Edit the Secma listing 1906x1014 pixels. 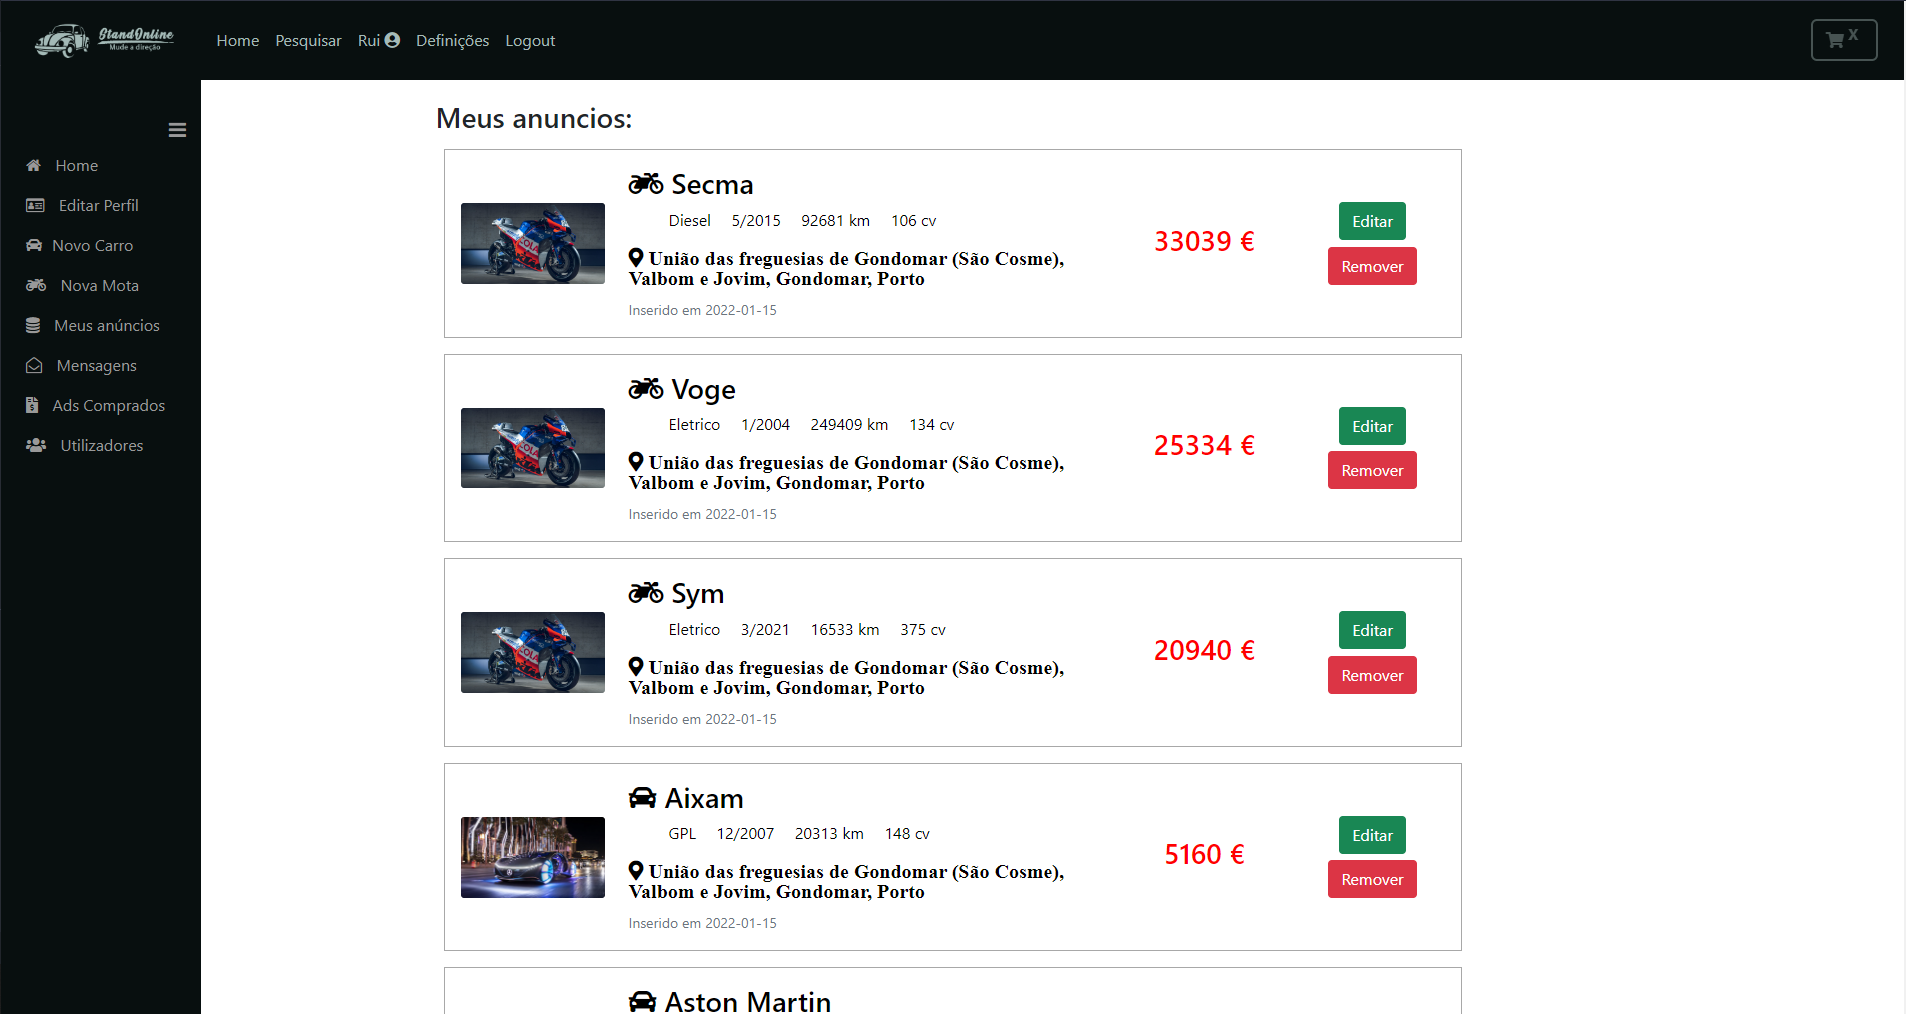coord(1372,222)
